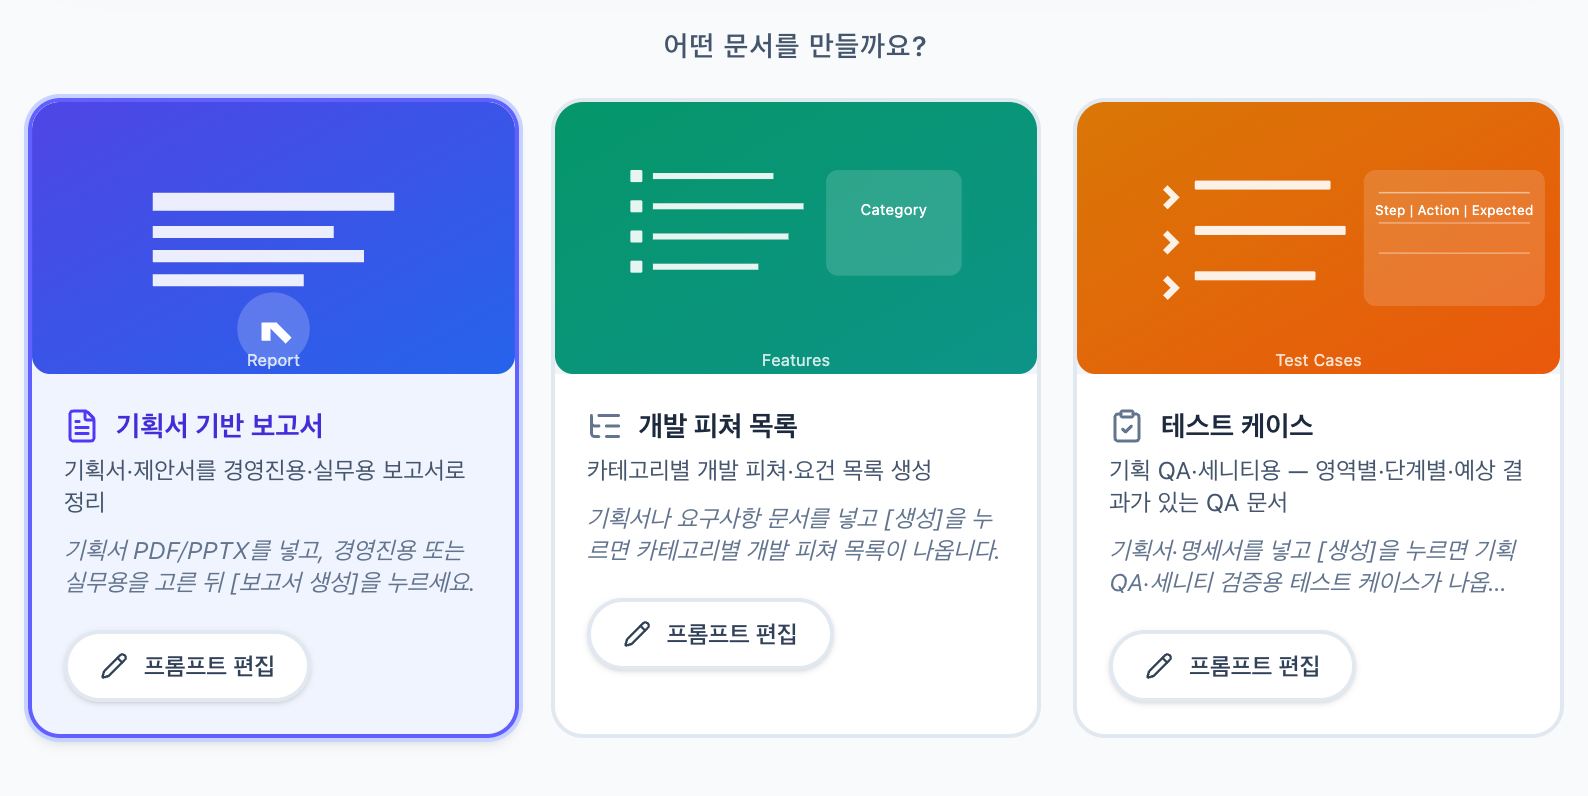Click a chevron arrow bullet in the Test Cases illustration
Image resolution: width=1588 pixels, height=796 pixels.
pyautogui.click(x=1169, y=198)
